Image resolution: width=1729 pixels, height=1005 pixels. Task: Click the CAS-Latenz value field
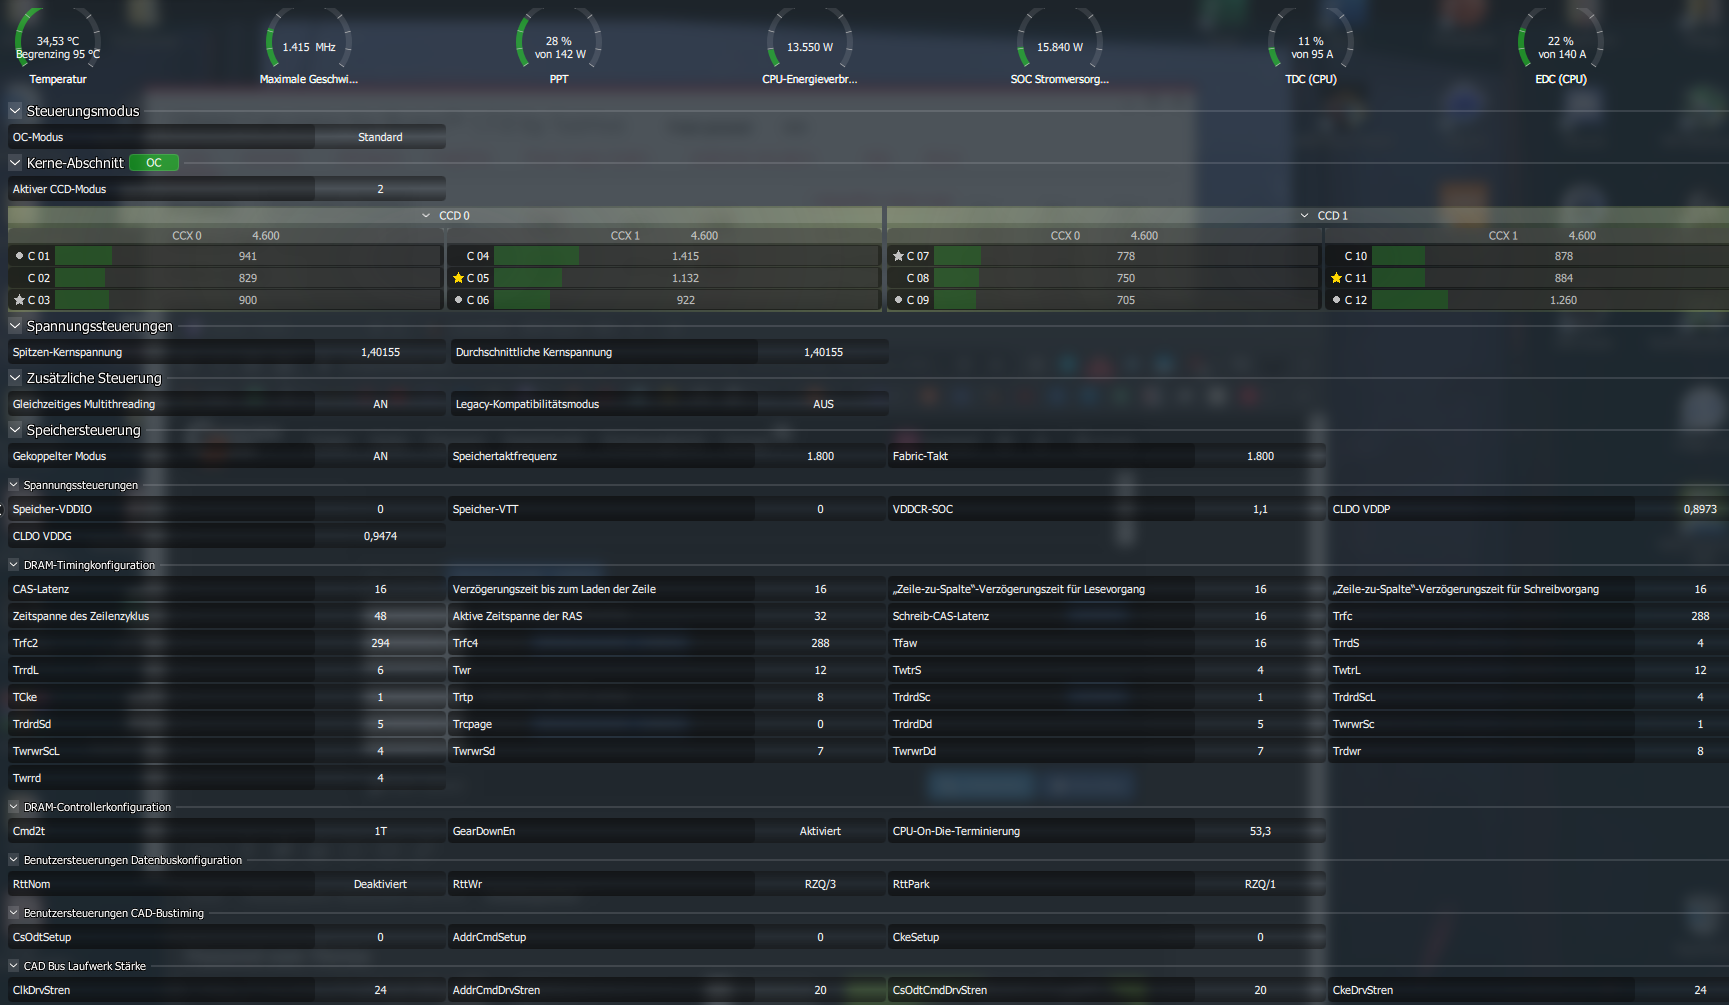(x=380, y=589)
